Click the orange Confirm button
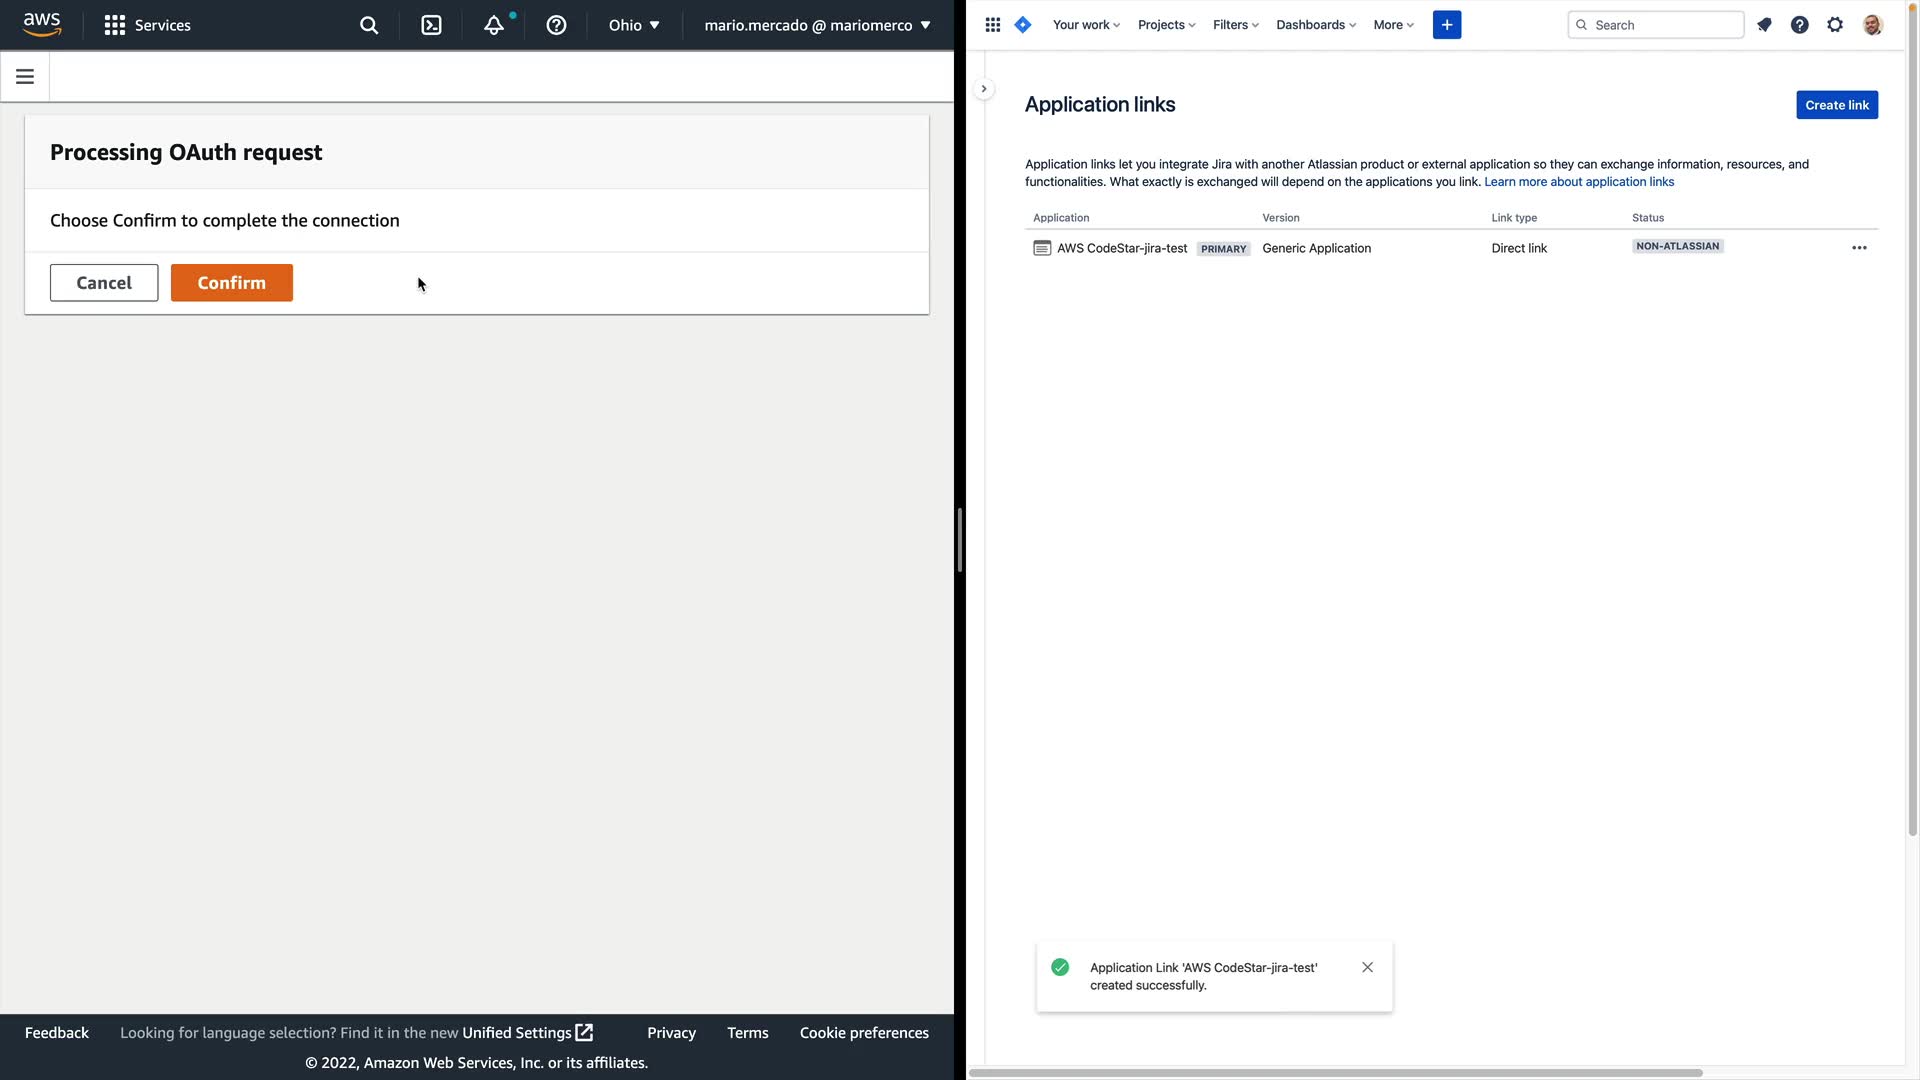Screen dimensions: 1920x1080 pyautogui.click(x=231, y=283)
